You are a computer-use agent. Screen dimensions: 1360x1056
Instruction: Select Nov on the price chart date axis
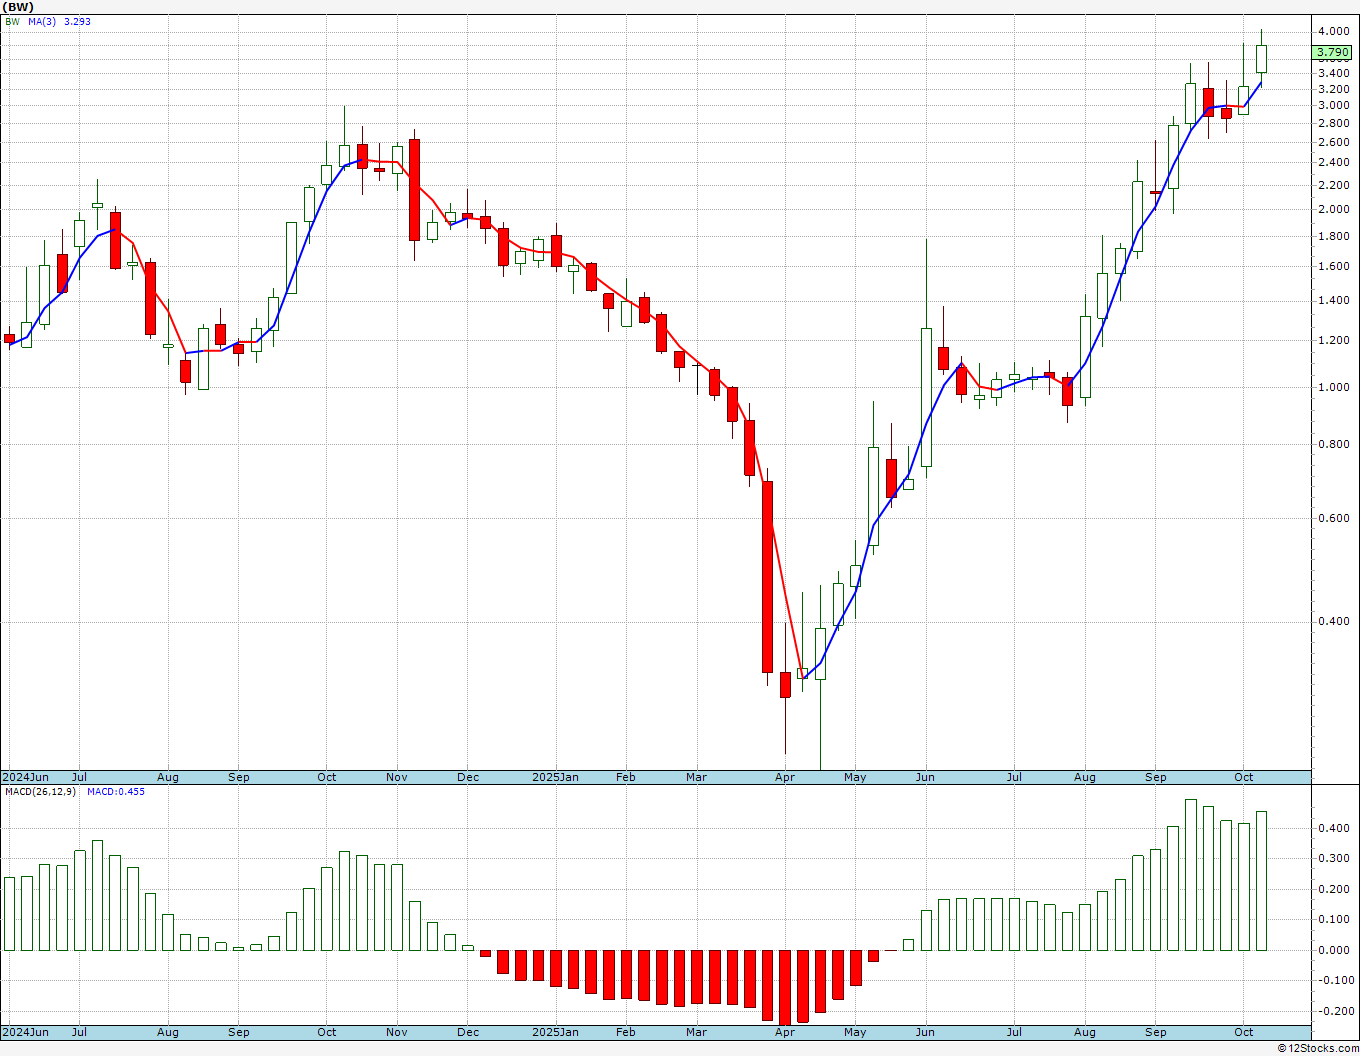point(397,777)
